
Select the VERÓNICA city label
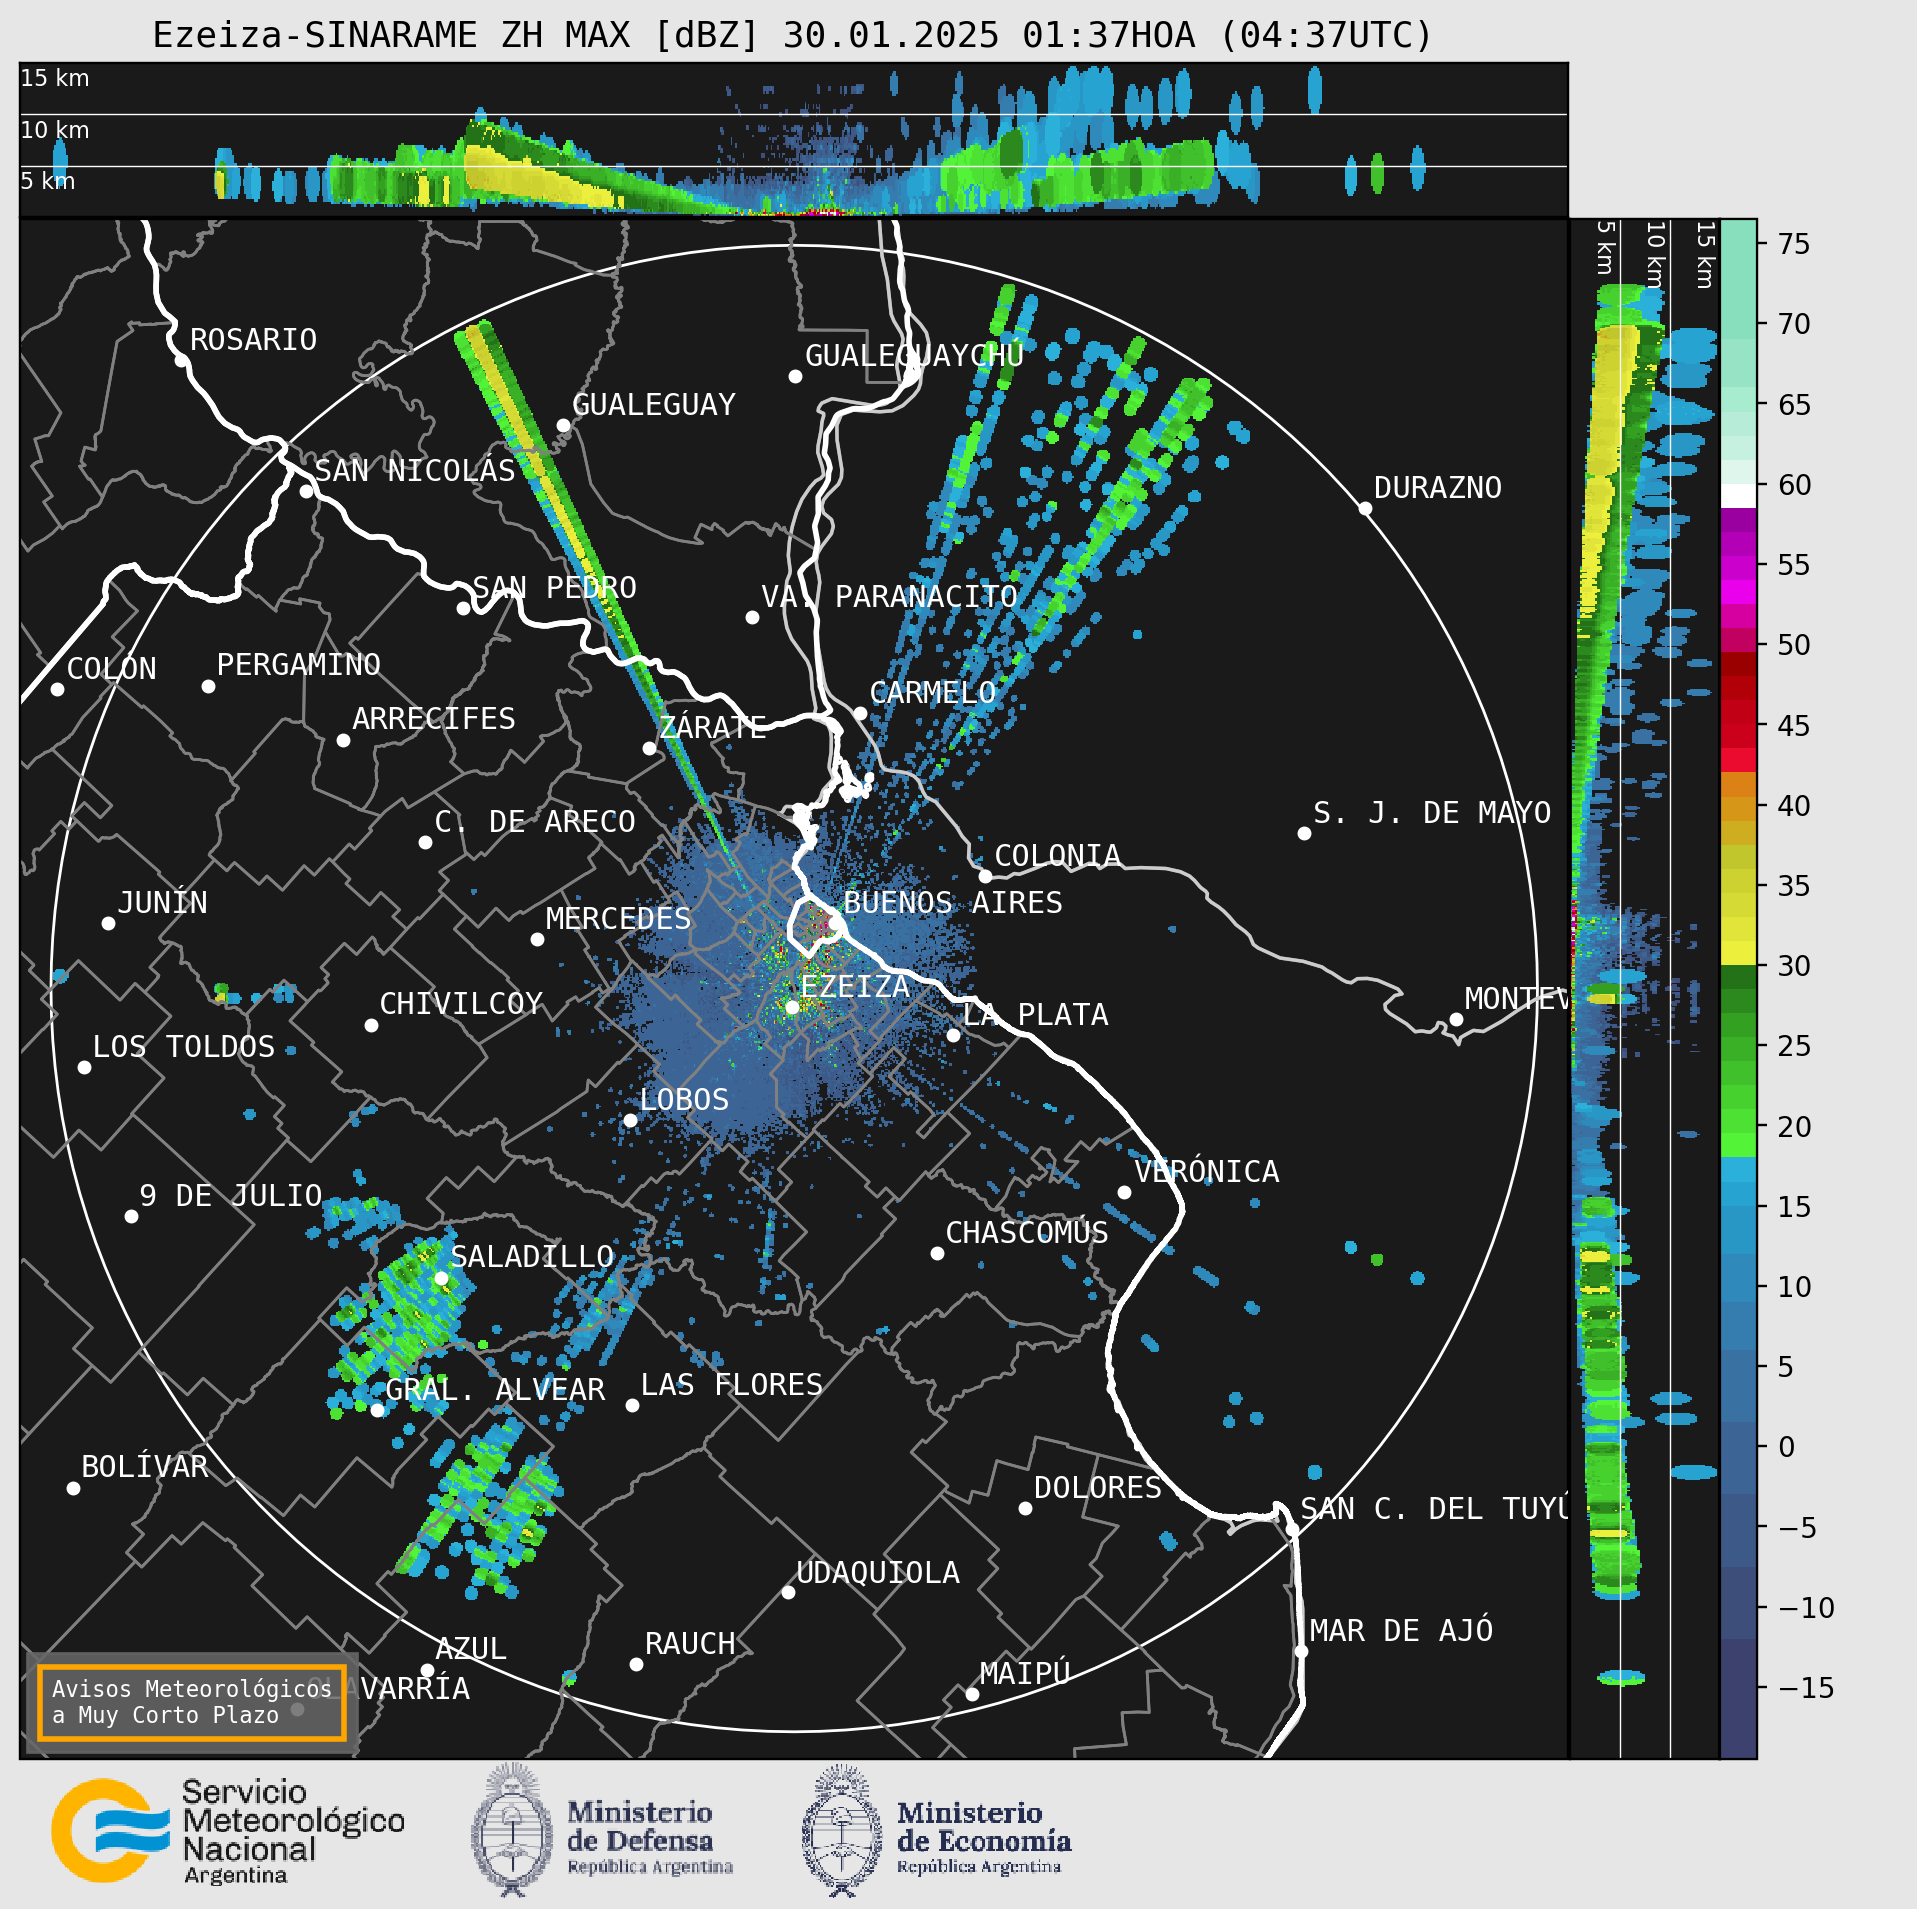click(1206, 1171)
